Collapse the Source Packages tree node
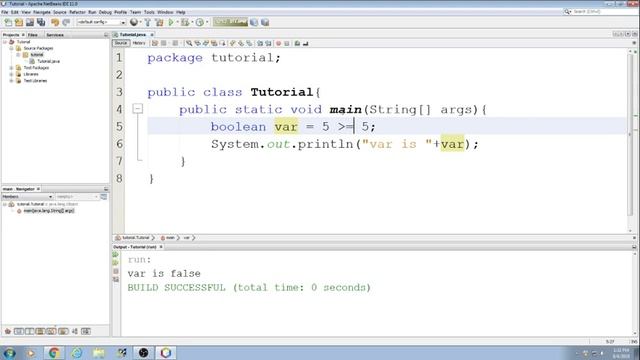The image size is (640, 360). point(11,48)
